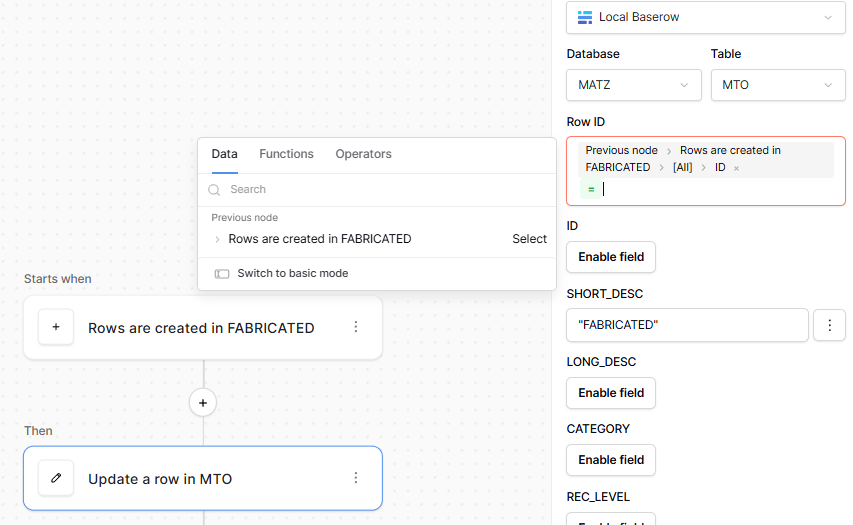Click the SHORT_DESC "FABRICATED" input field

pos(687,325)
